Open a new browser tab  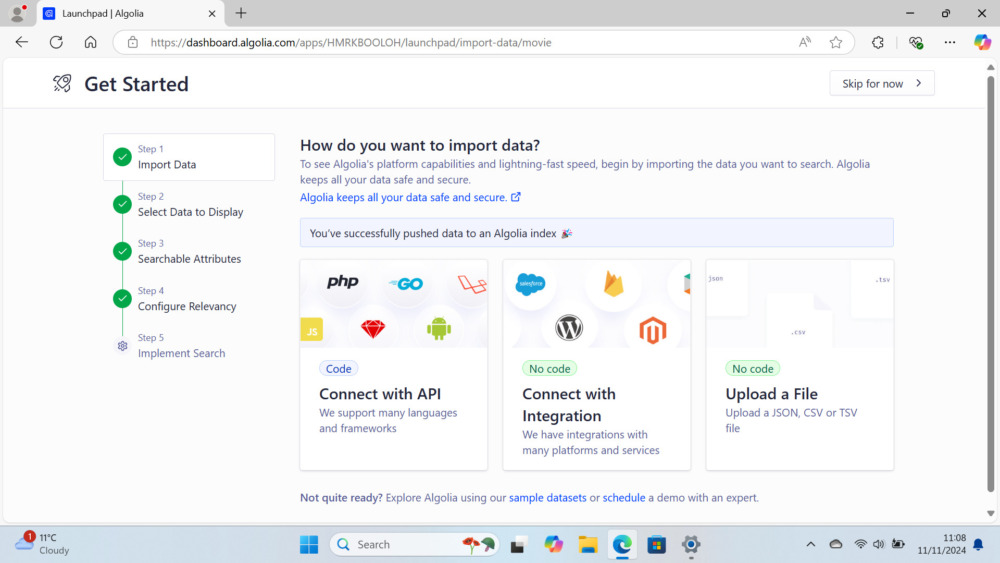(x=240, y=13)
